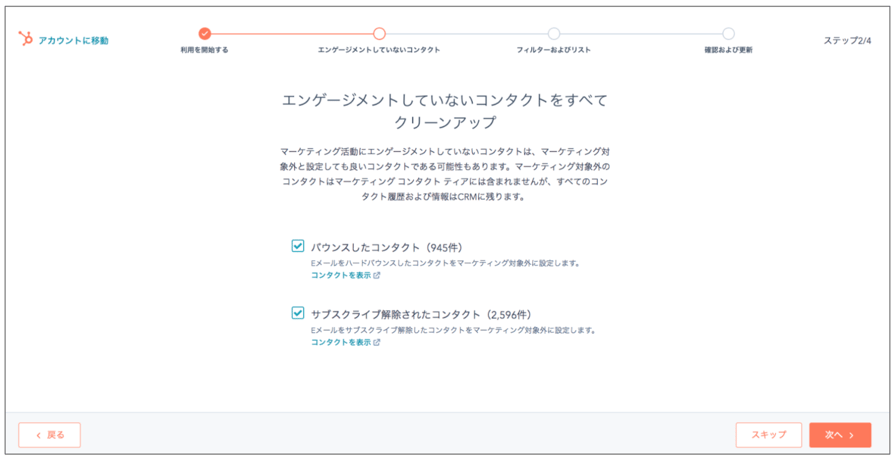Click the fourth step circle for 確認および更新
Viewport: 895px width, 463px height.
pos(728,34)
